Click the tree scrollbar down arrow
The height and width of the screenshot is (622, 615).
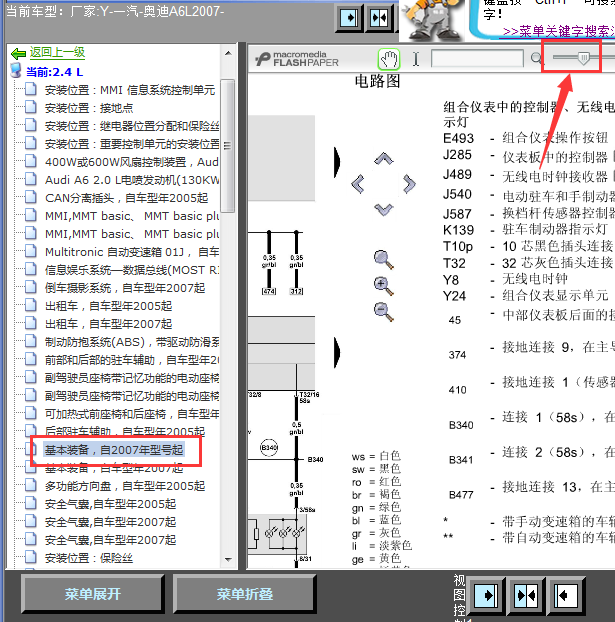[x=228, y=559]
